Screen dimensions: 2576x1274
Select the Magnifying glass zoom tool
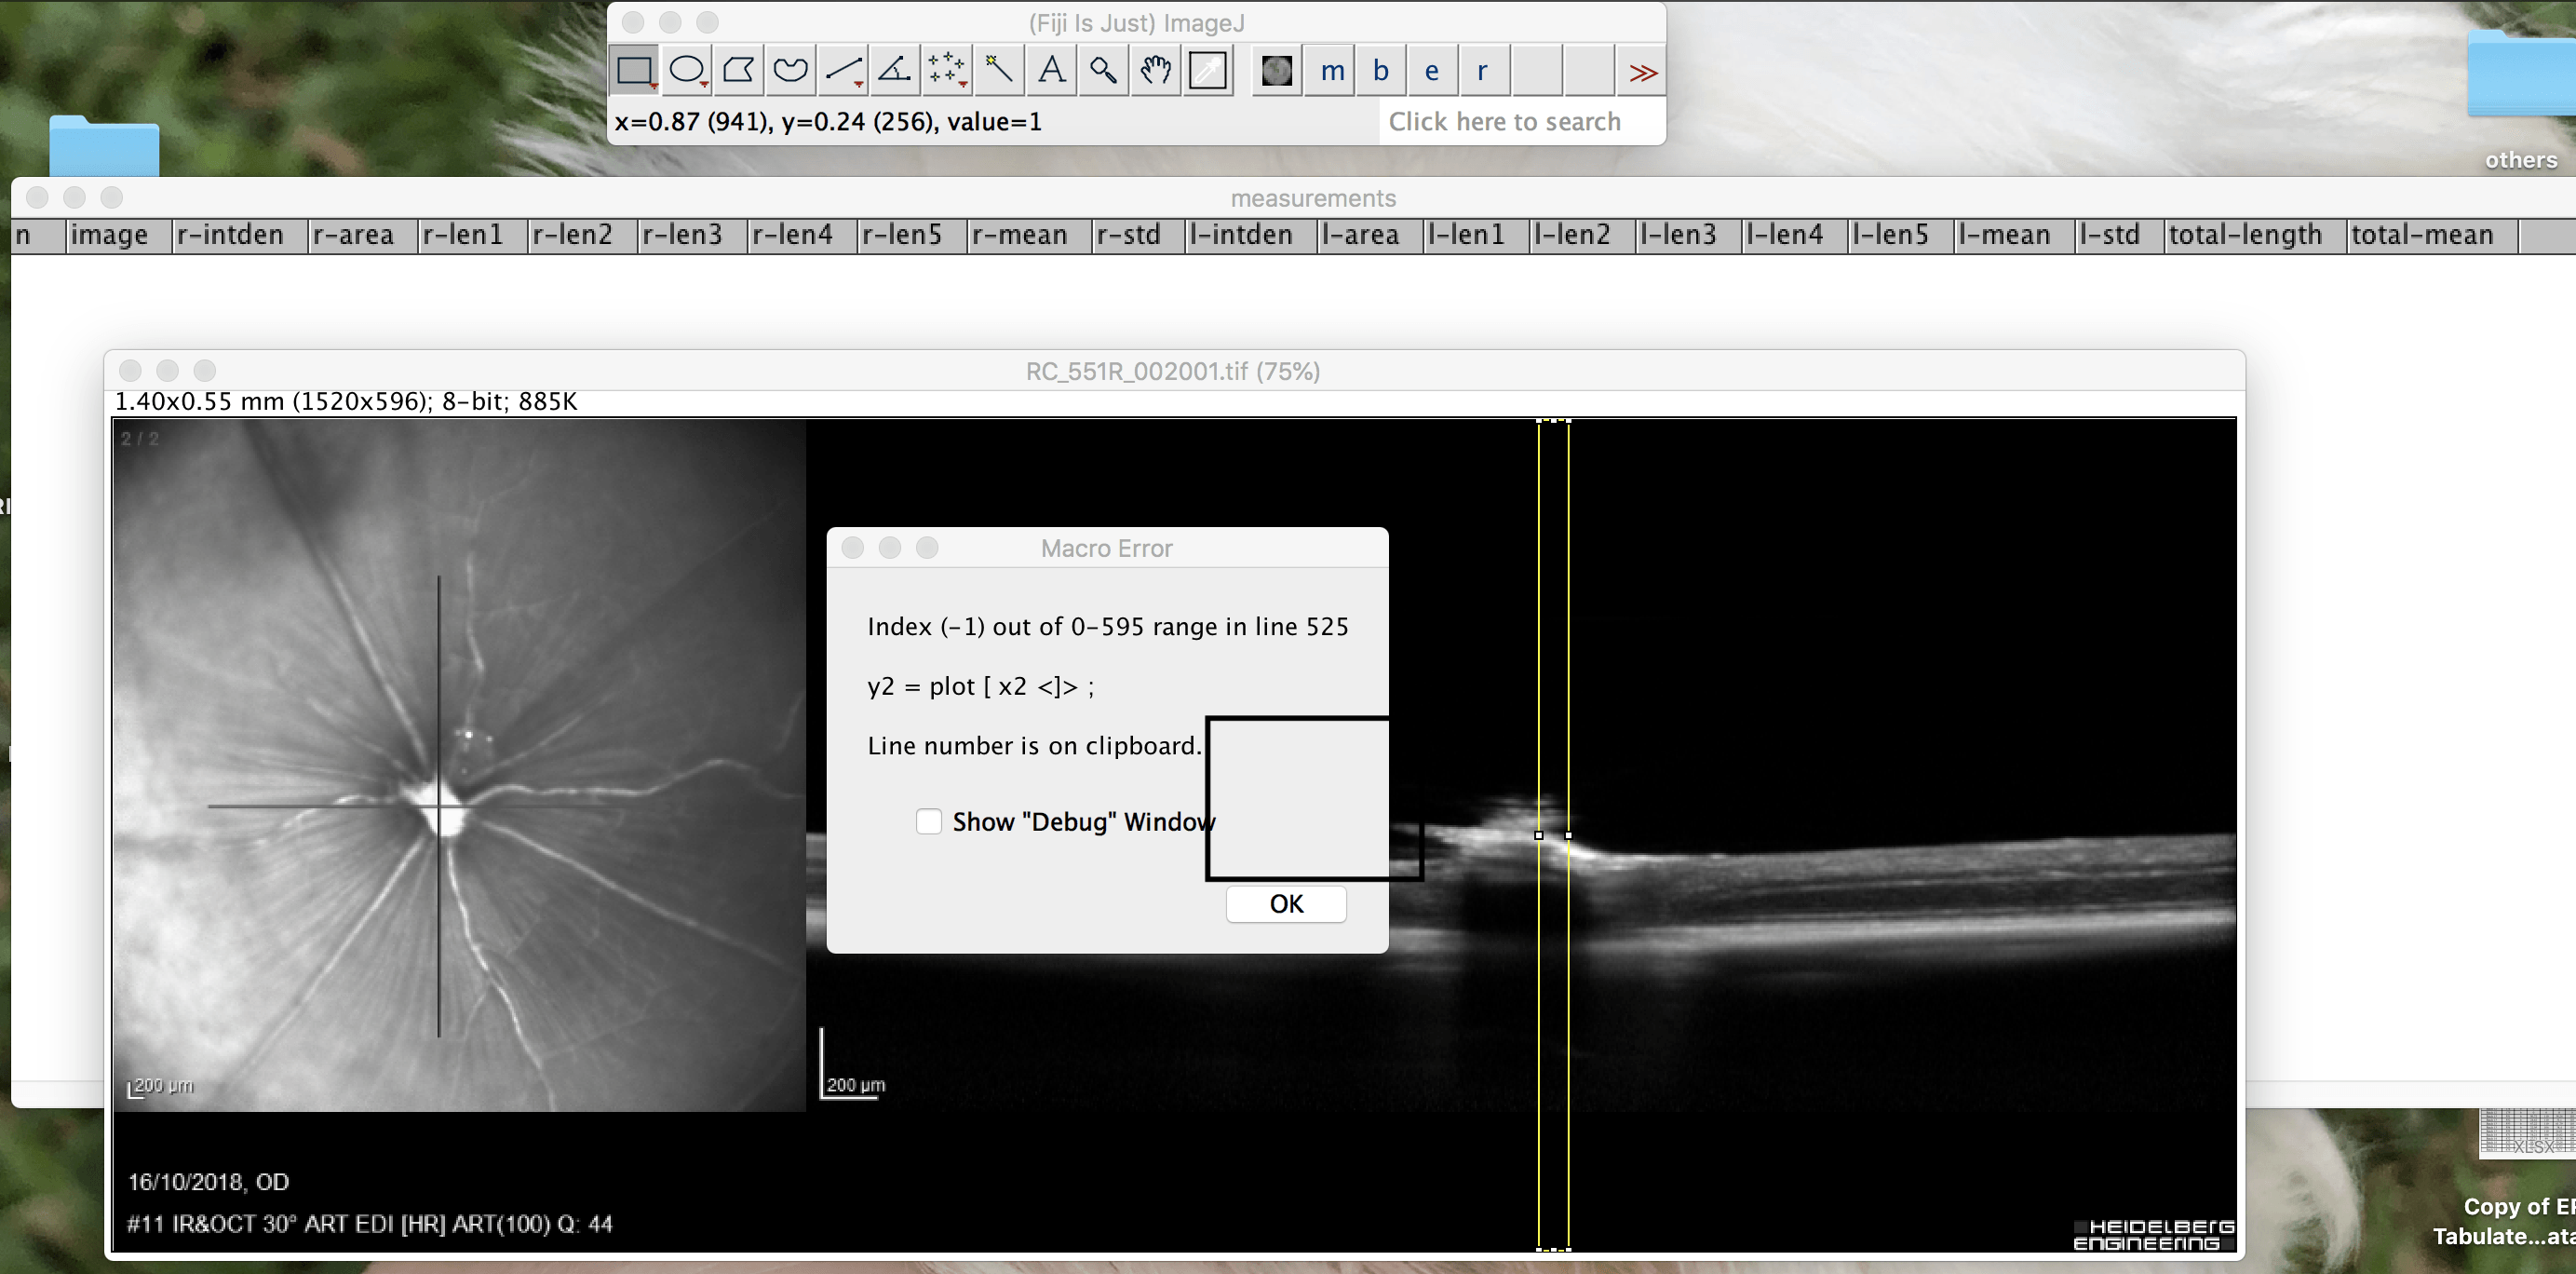(x=1103, y=71)
